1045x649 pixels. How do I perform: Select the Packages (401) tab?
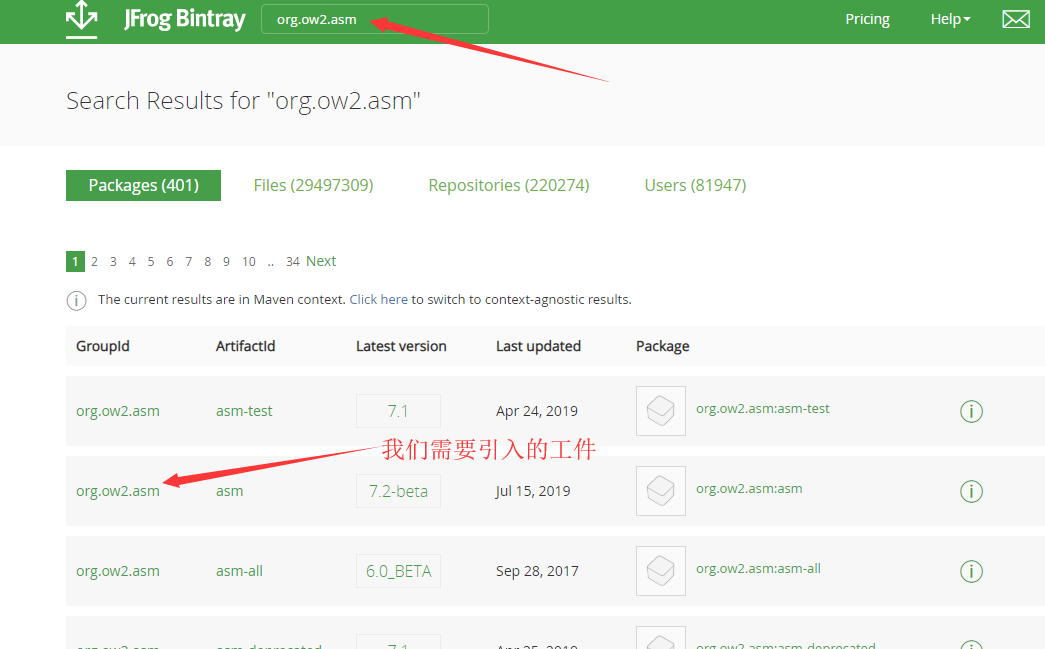[143, 185]
